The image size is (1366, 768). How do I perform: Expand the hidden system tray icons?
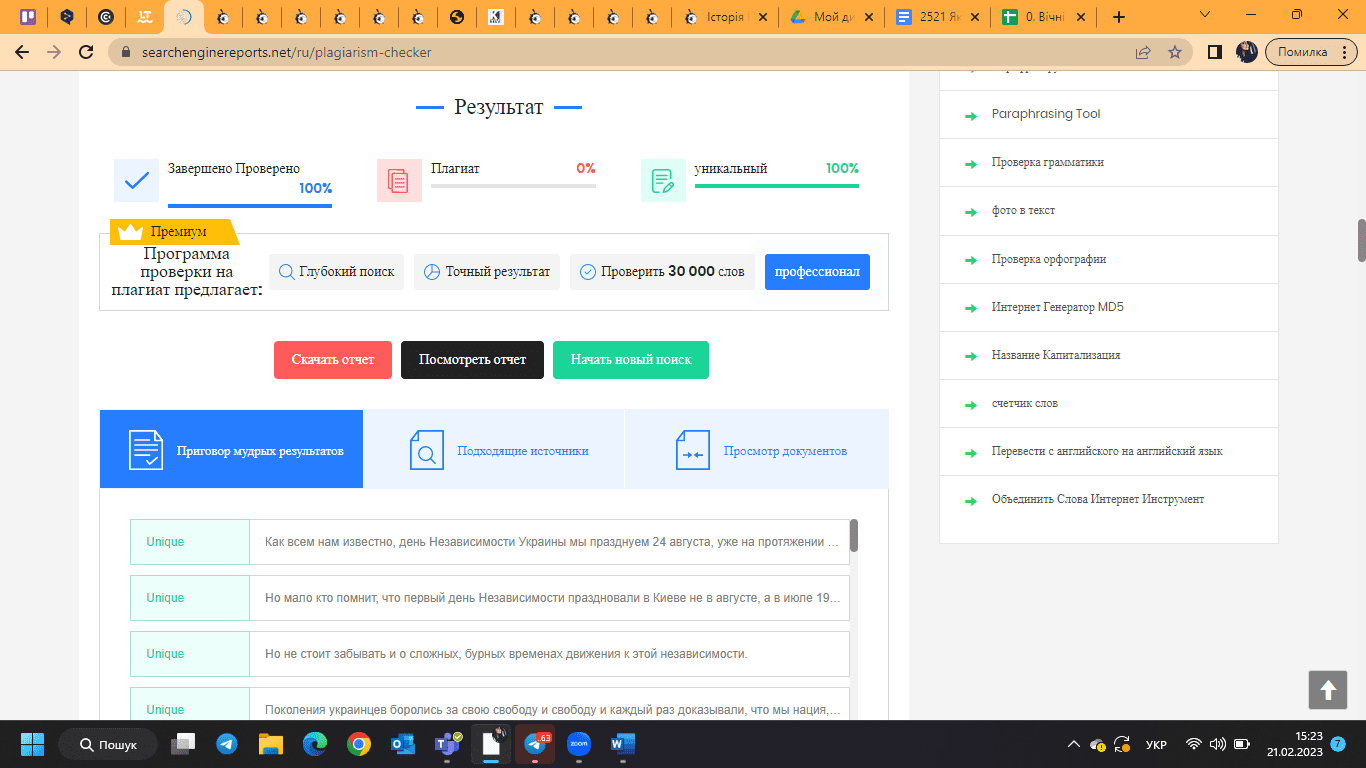1073,744
